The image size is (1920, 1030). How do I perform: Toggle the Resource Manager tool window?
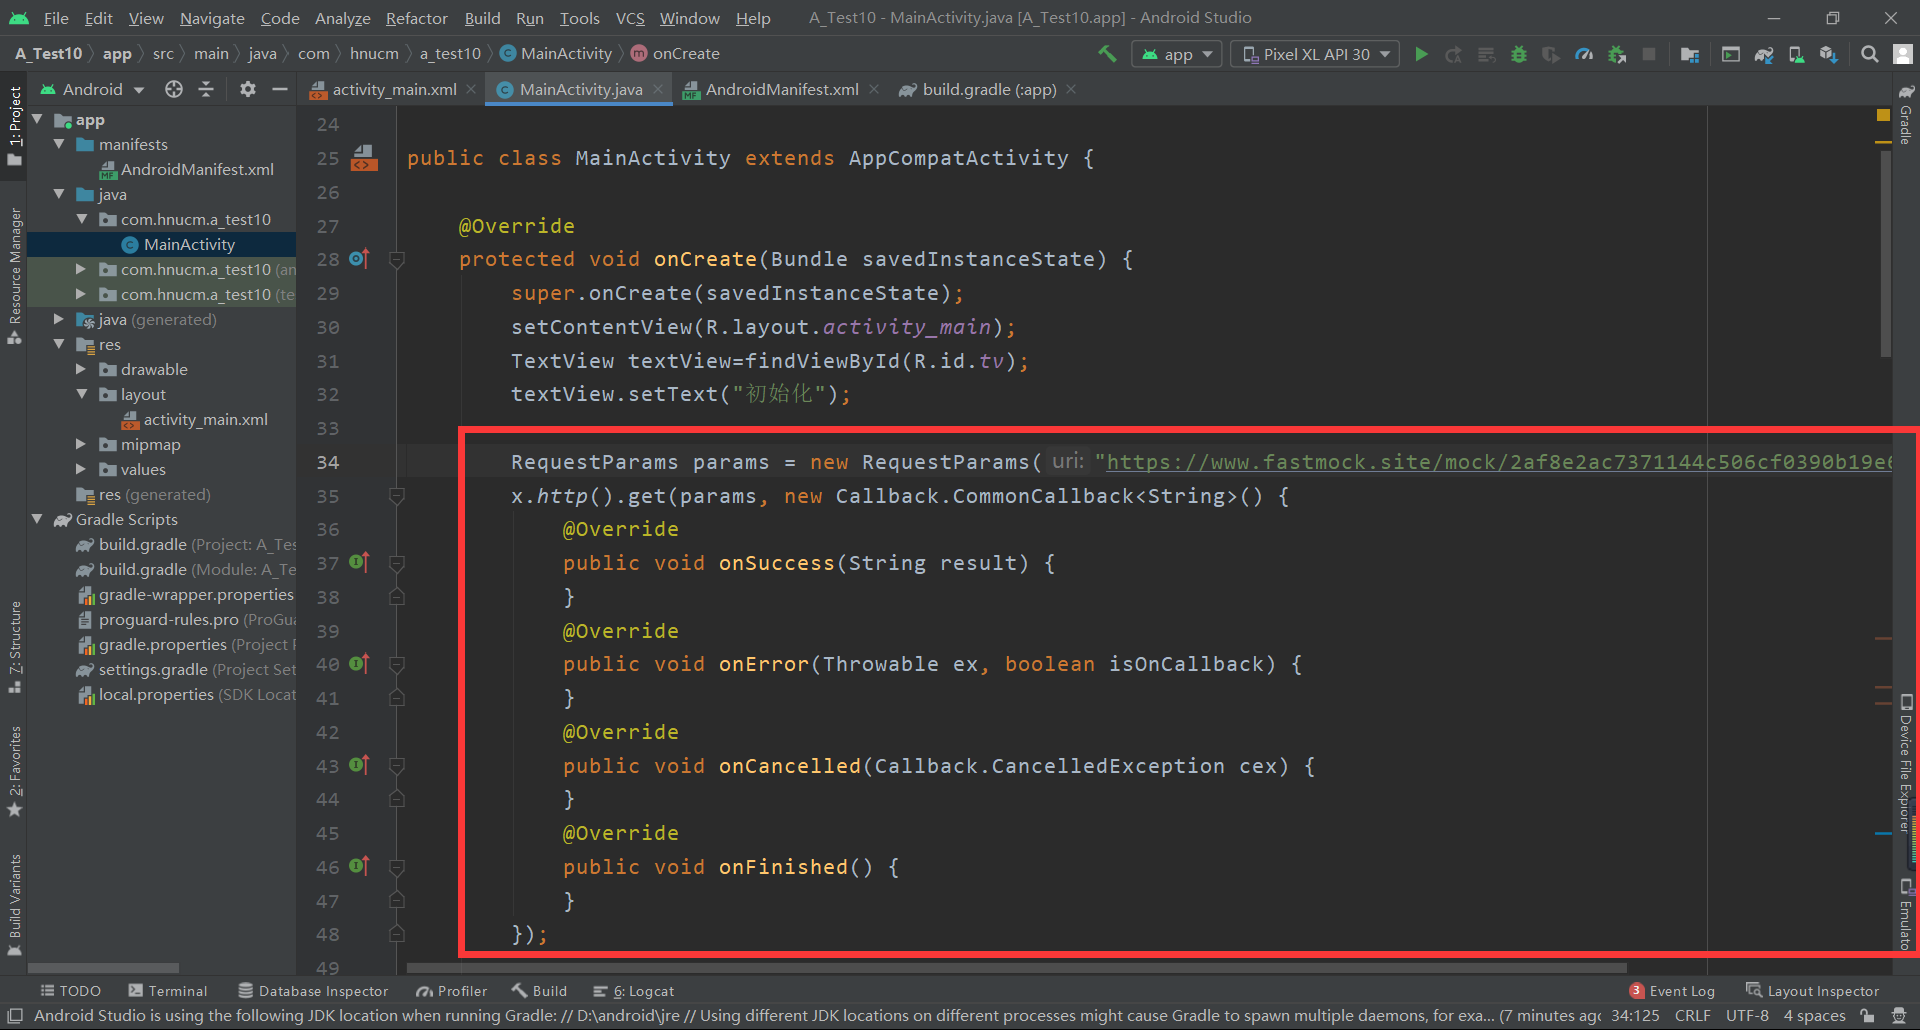click(14, 277)
